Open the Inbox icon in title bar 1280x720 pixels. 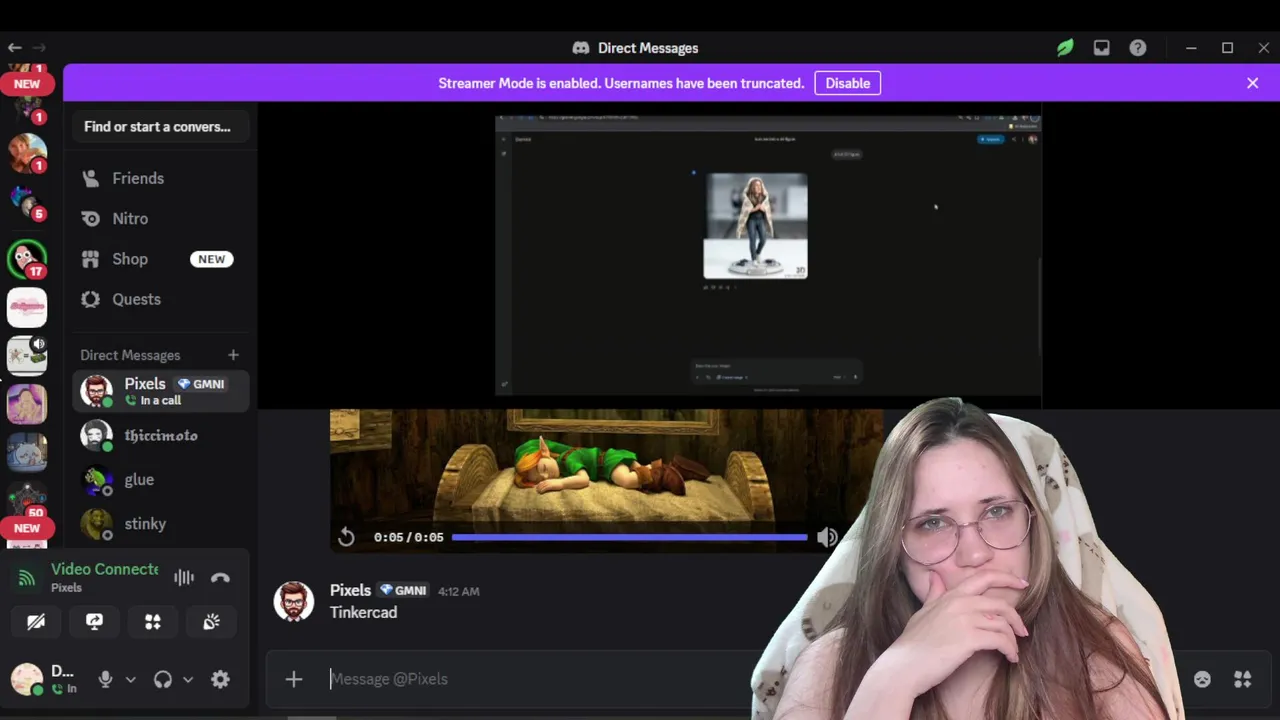[1101, 47]
